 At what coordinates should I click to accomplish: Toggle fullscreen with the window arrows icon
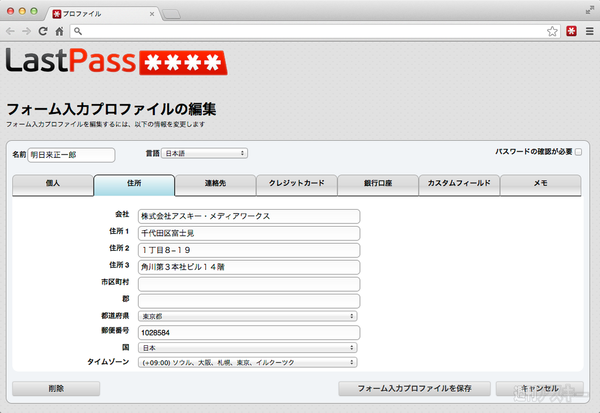590,10
